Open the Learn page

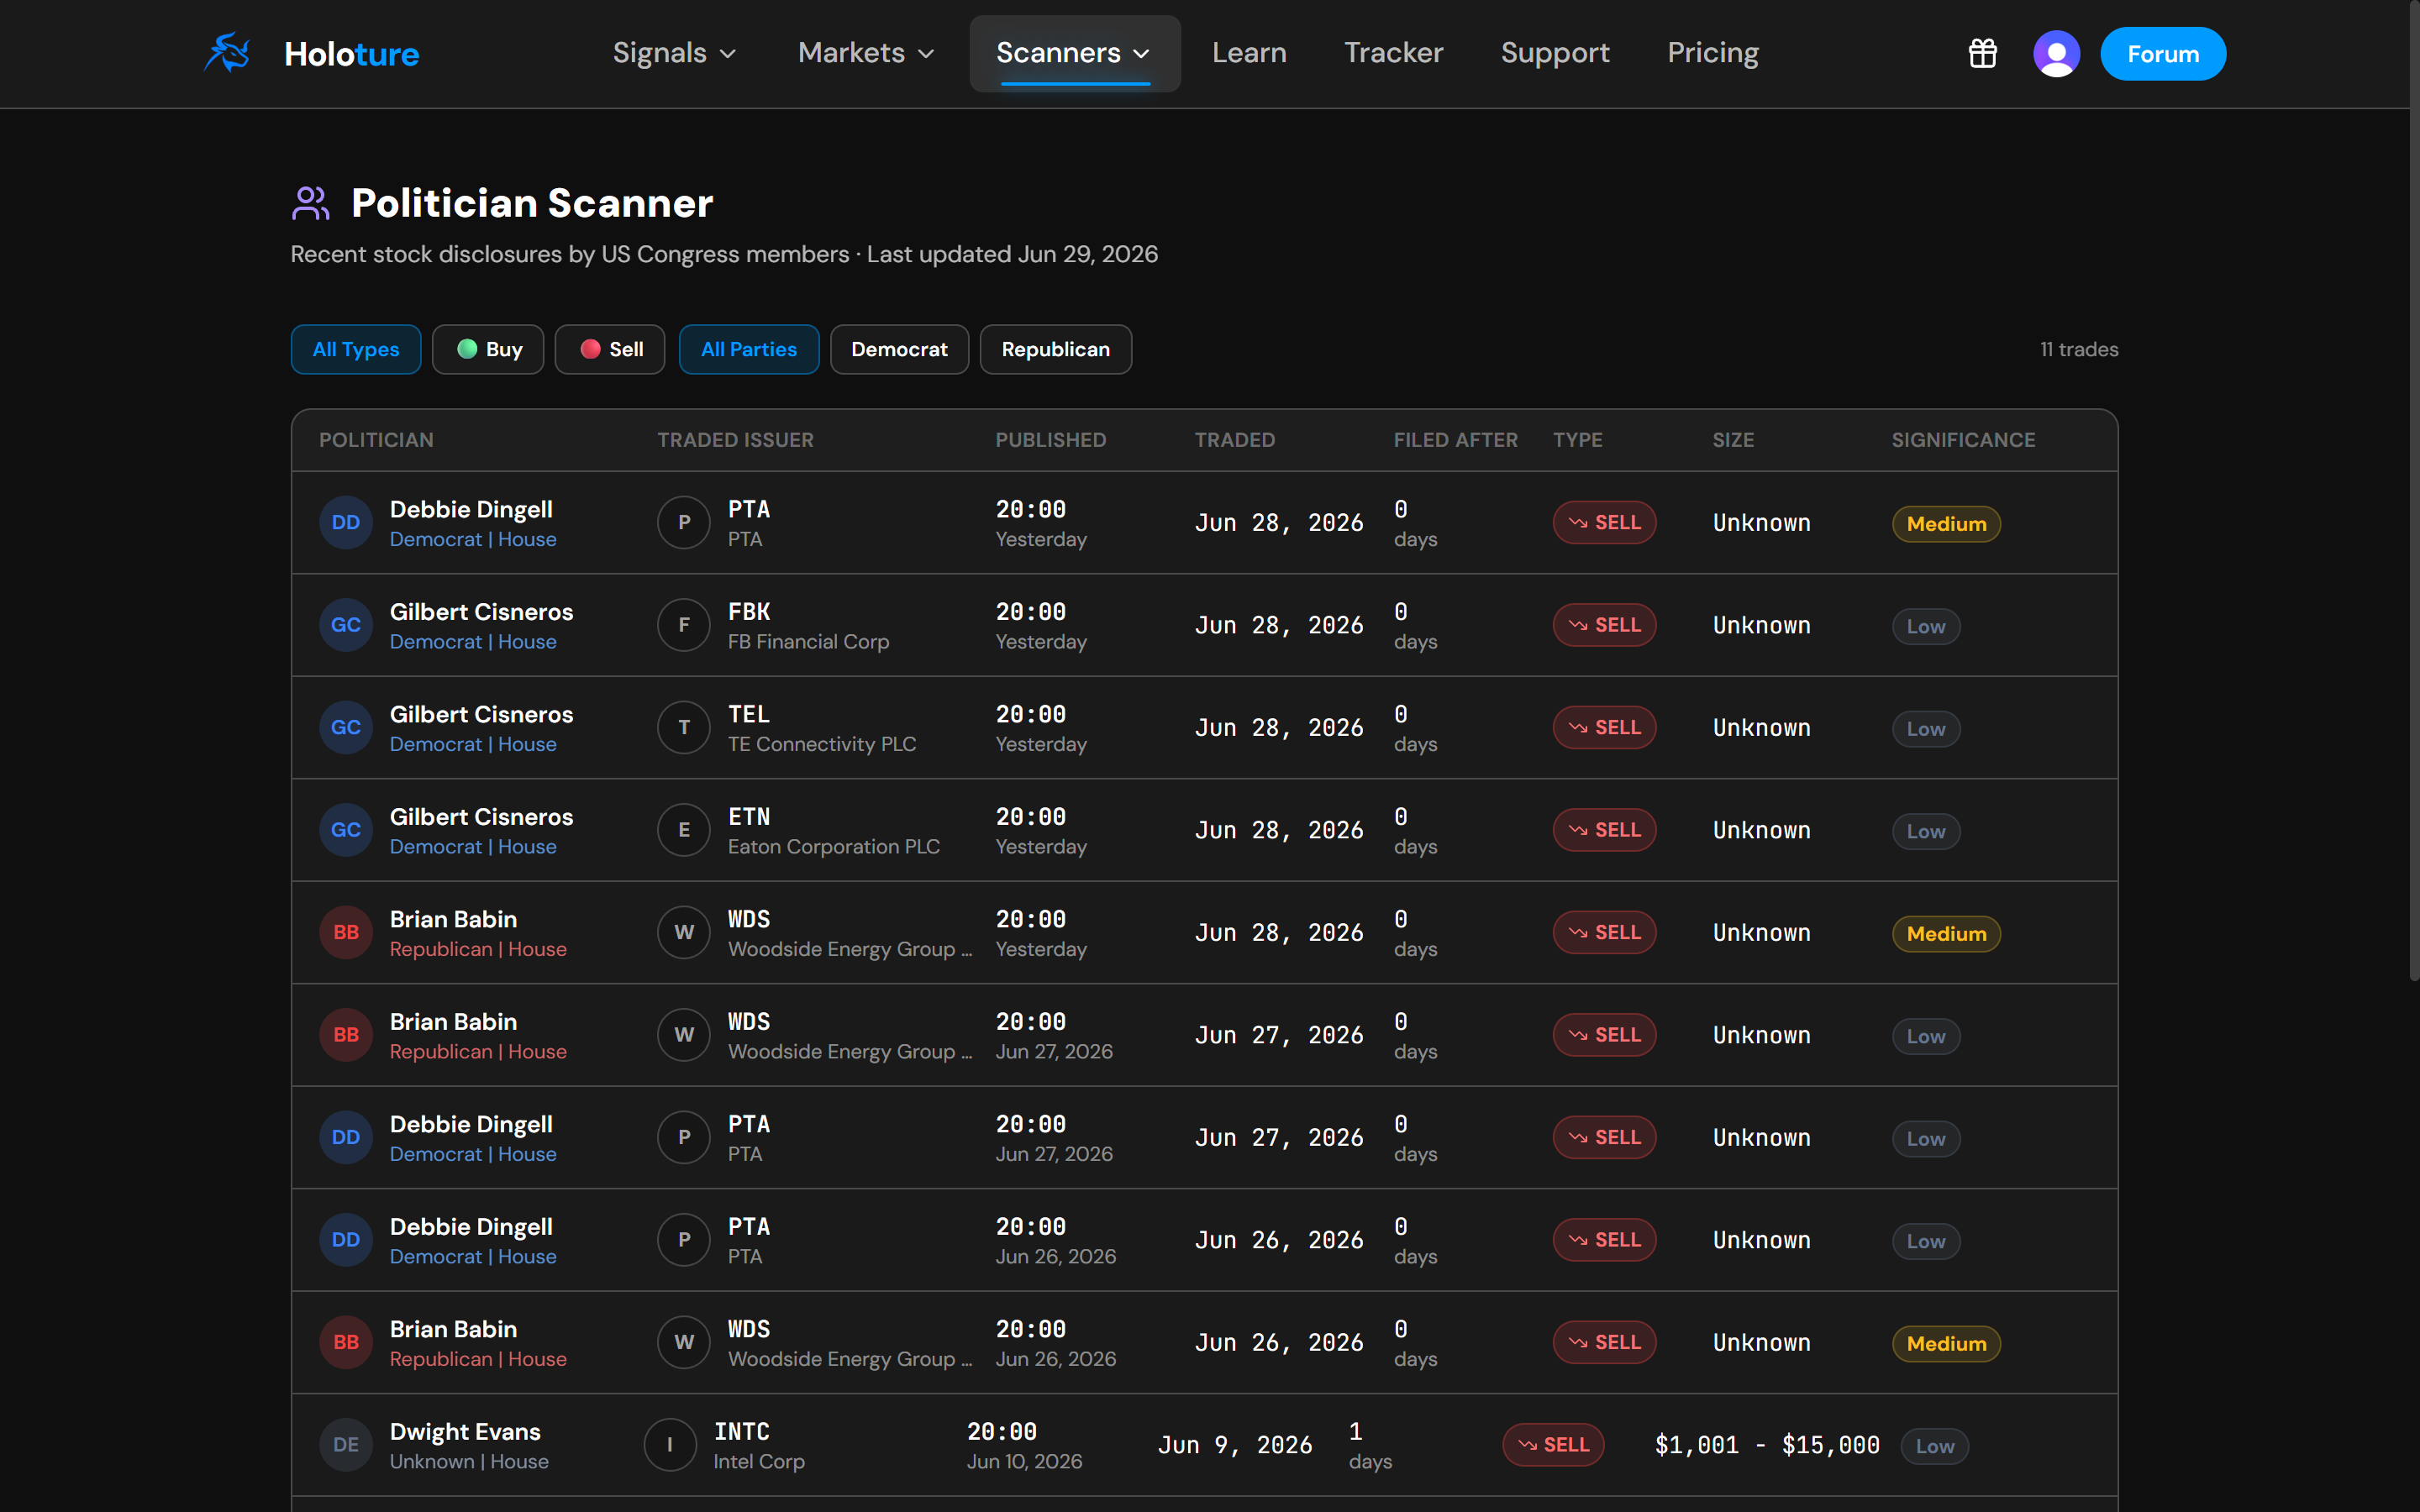1249,53
